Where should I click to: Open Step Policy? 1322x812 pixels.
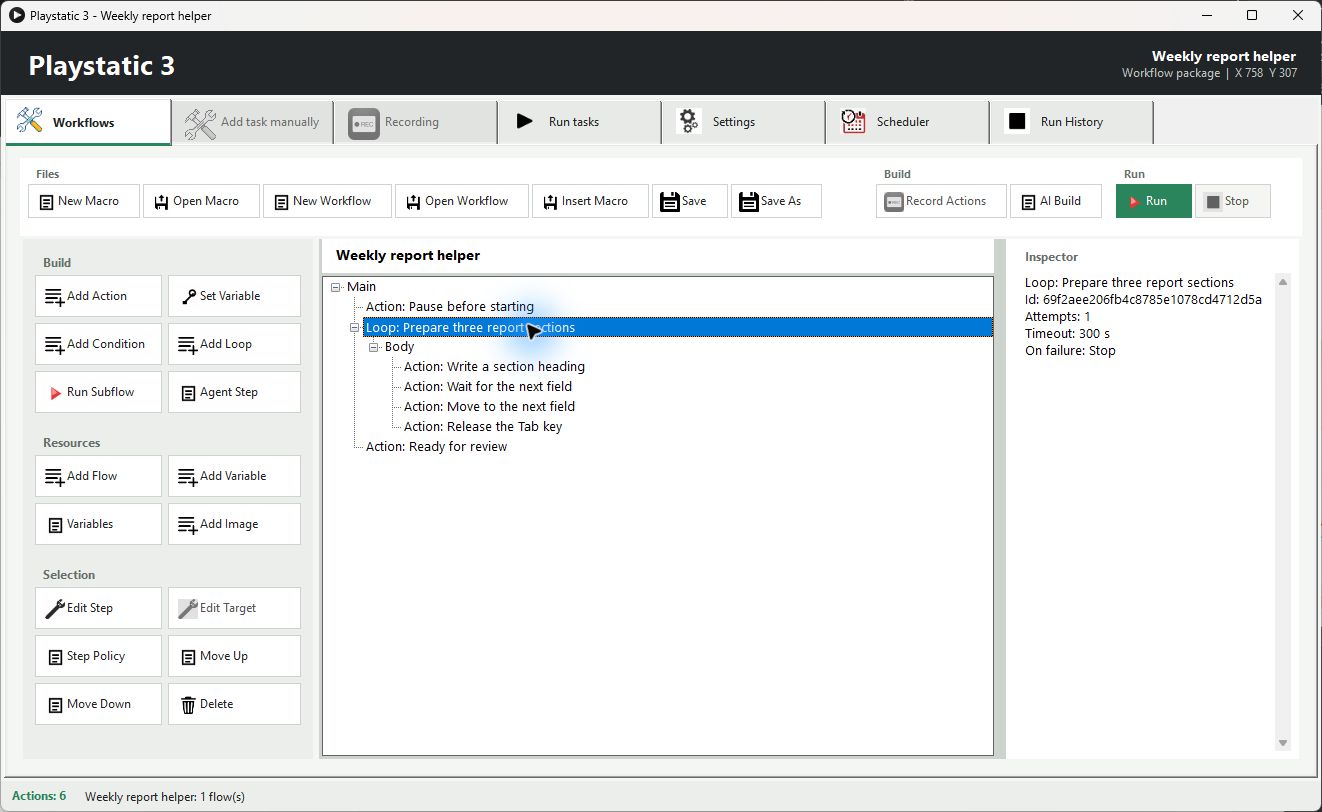pos(98,656)
